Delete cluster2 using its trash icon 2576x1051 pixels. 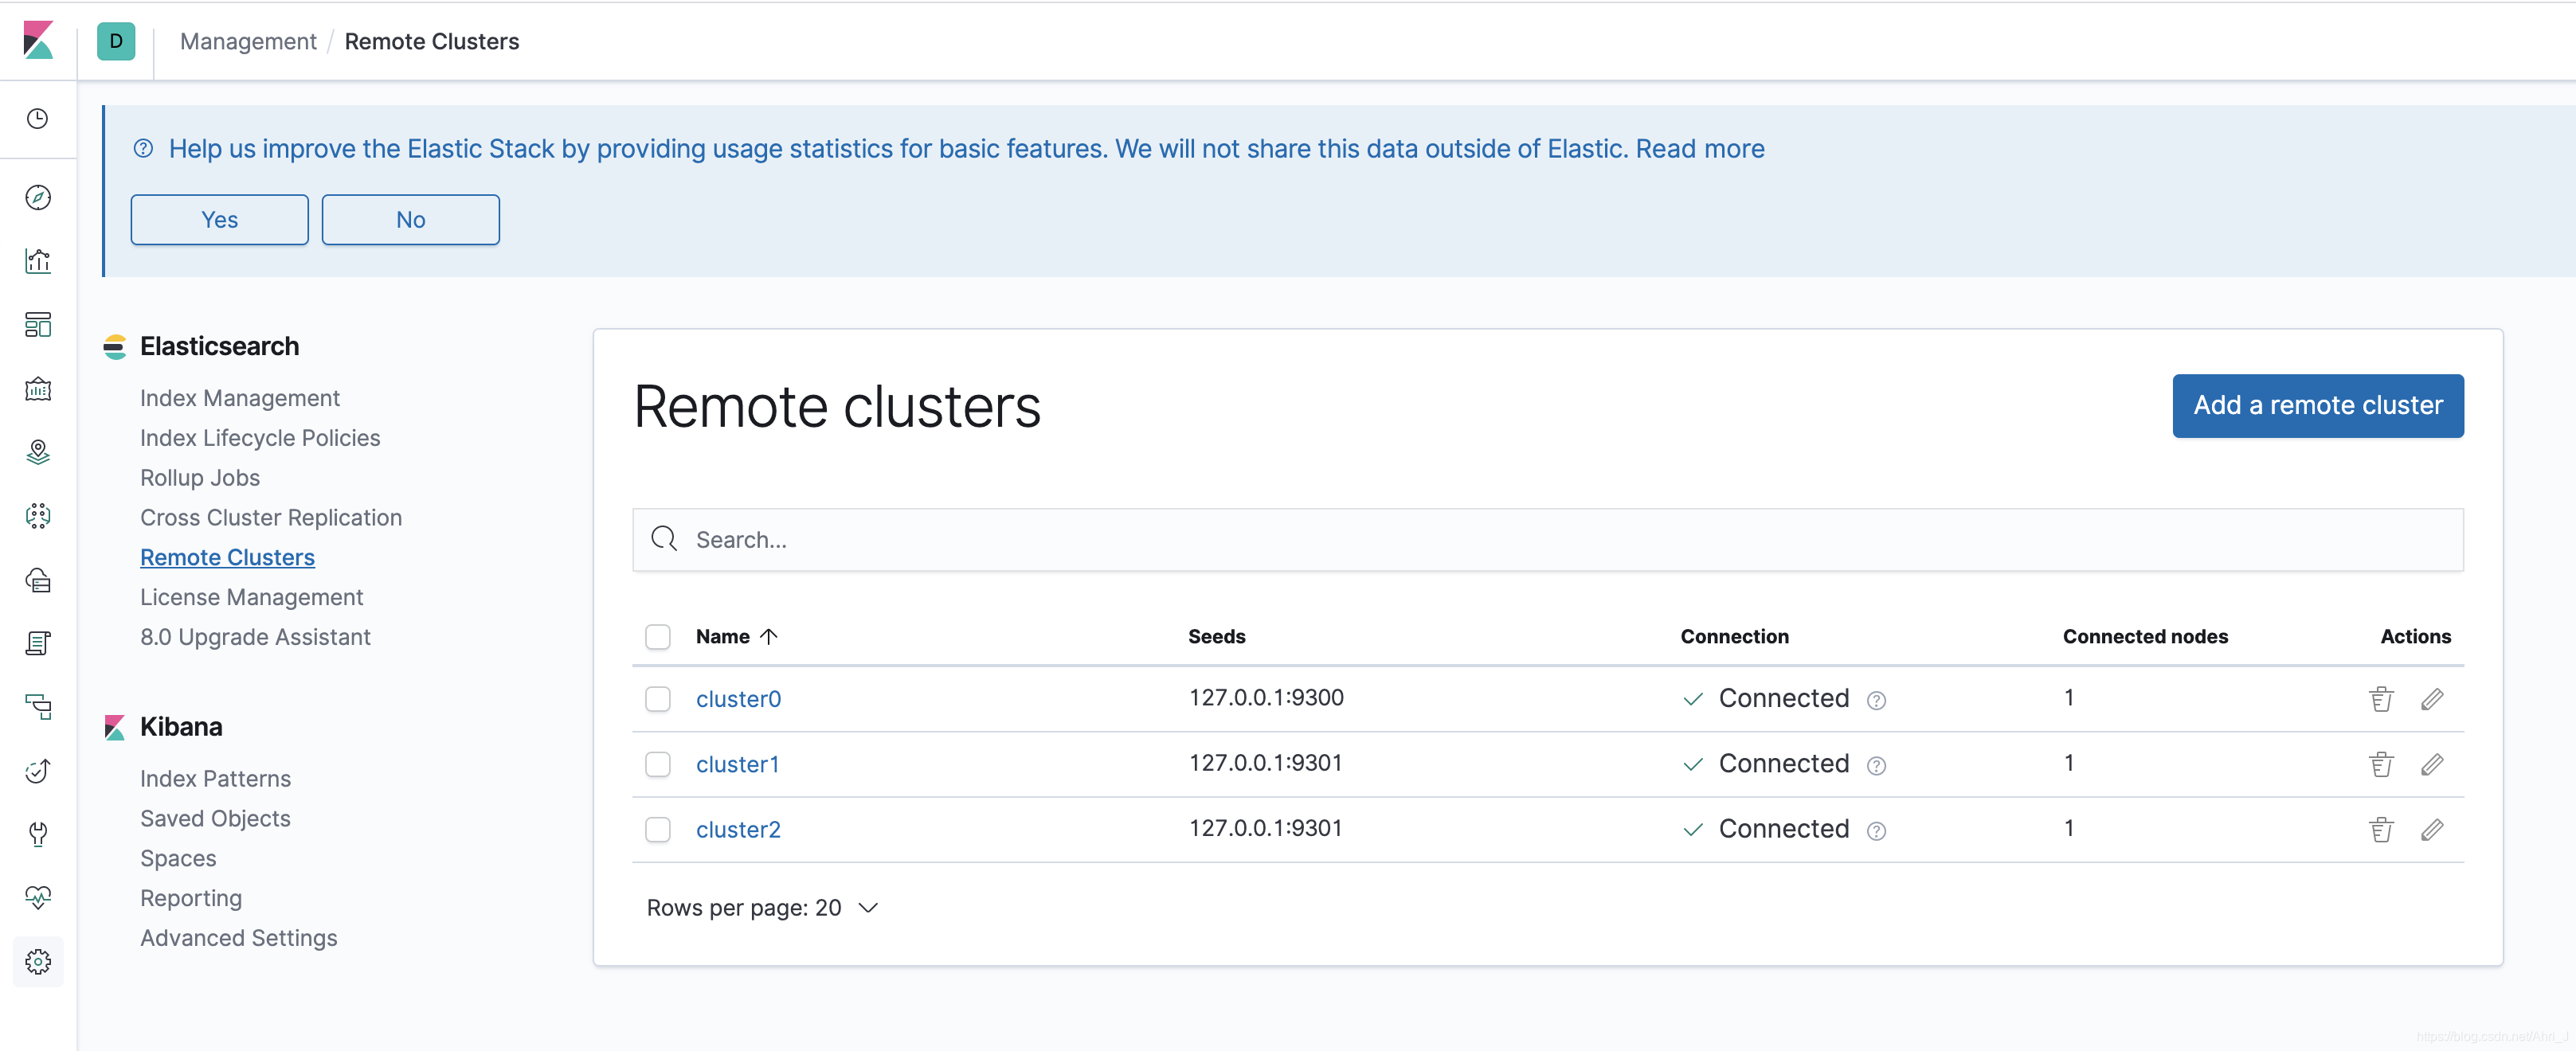point(2381,830)
